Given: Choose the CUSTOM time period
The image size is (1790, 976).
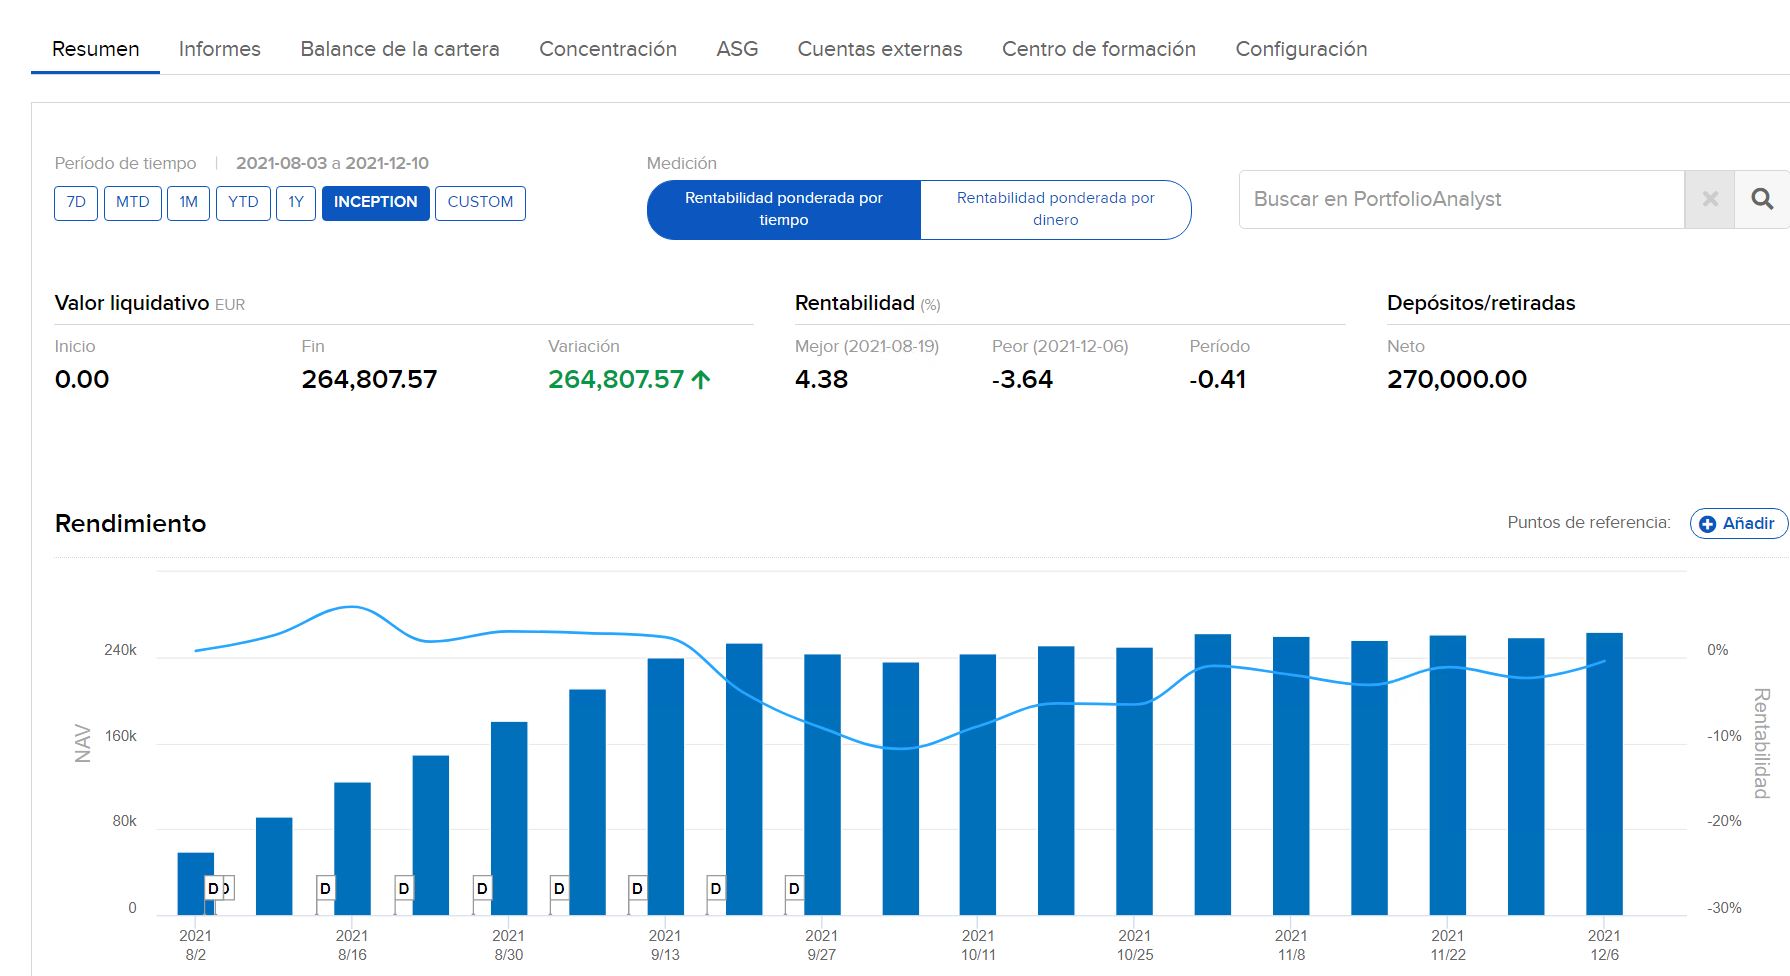Looking at the screenshot, I should 480,203.
